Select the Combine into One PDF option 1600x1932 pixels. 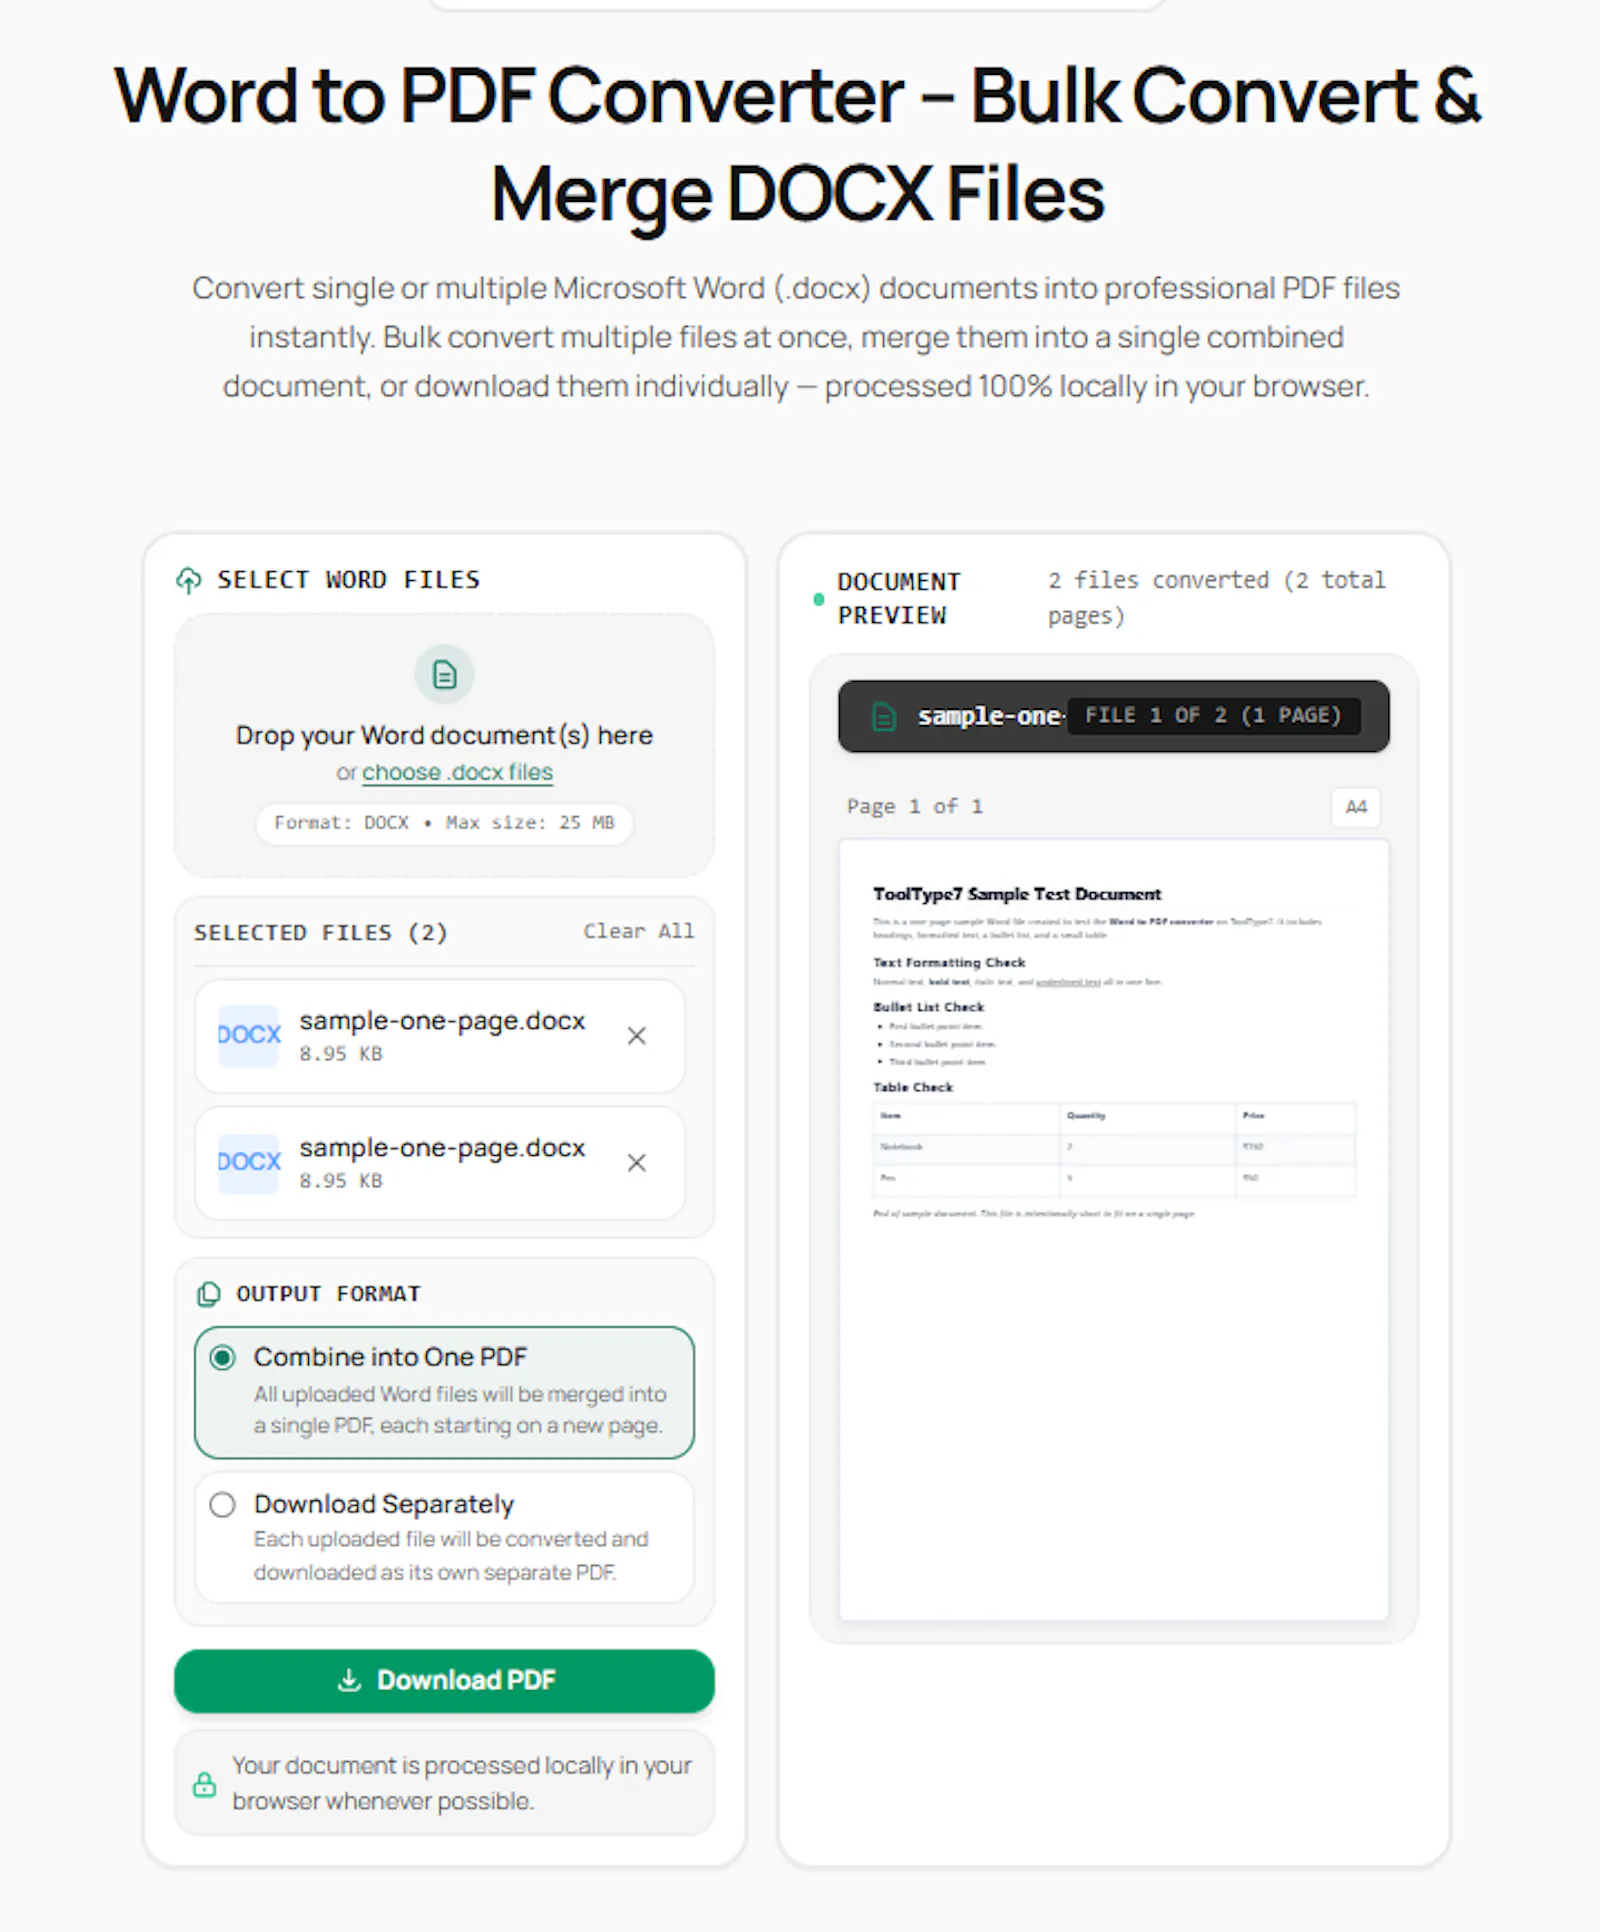click(x=444, y=1392)
